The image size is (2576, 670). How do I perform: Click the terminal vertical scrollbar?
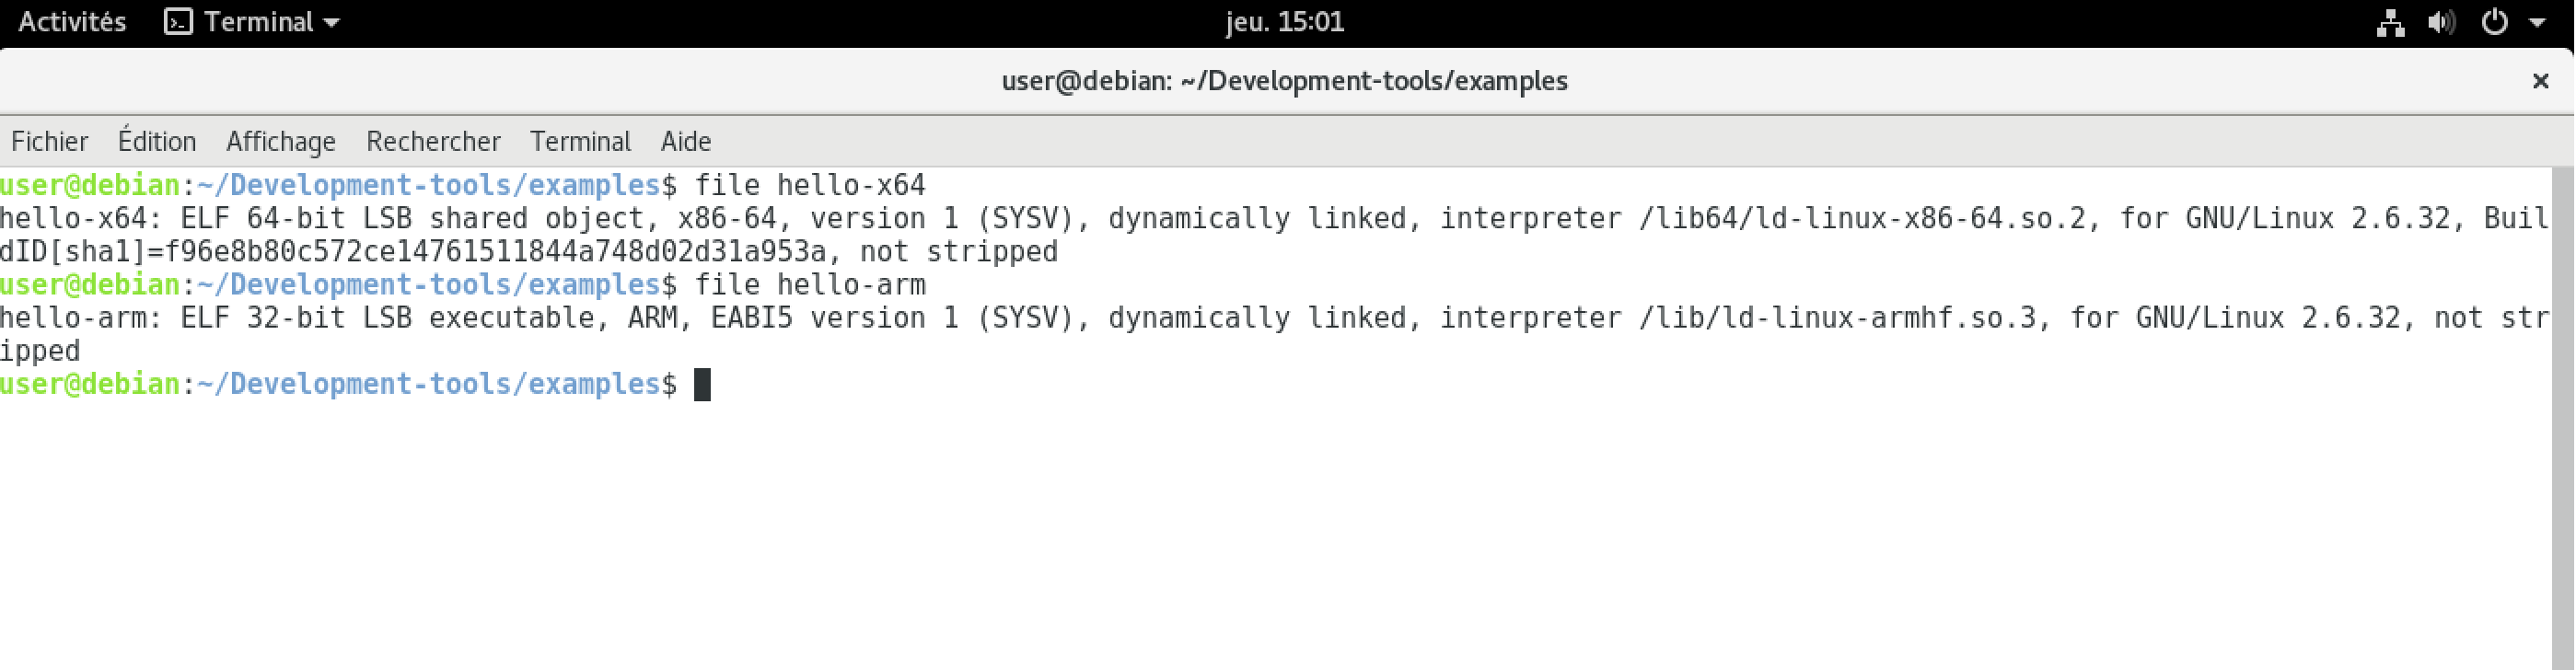(x=2563, y=418)
